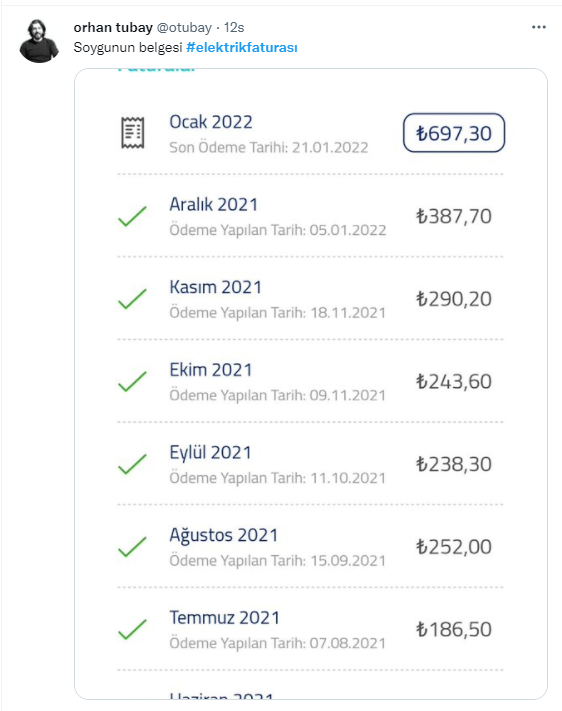Click the ₺697,30 outlined amount button
This screenshot has width=562, height=711.
point(454,133)
